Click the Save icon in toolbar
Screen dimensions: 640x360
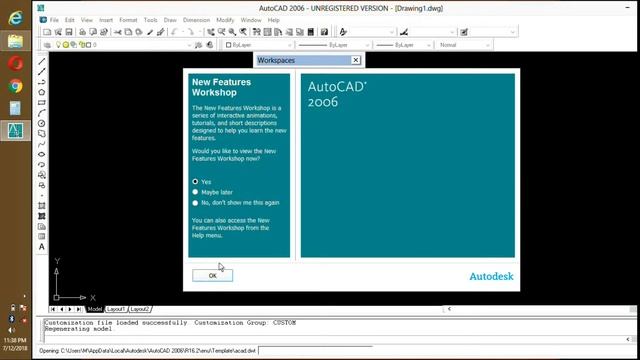click(69, 32)
